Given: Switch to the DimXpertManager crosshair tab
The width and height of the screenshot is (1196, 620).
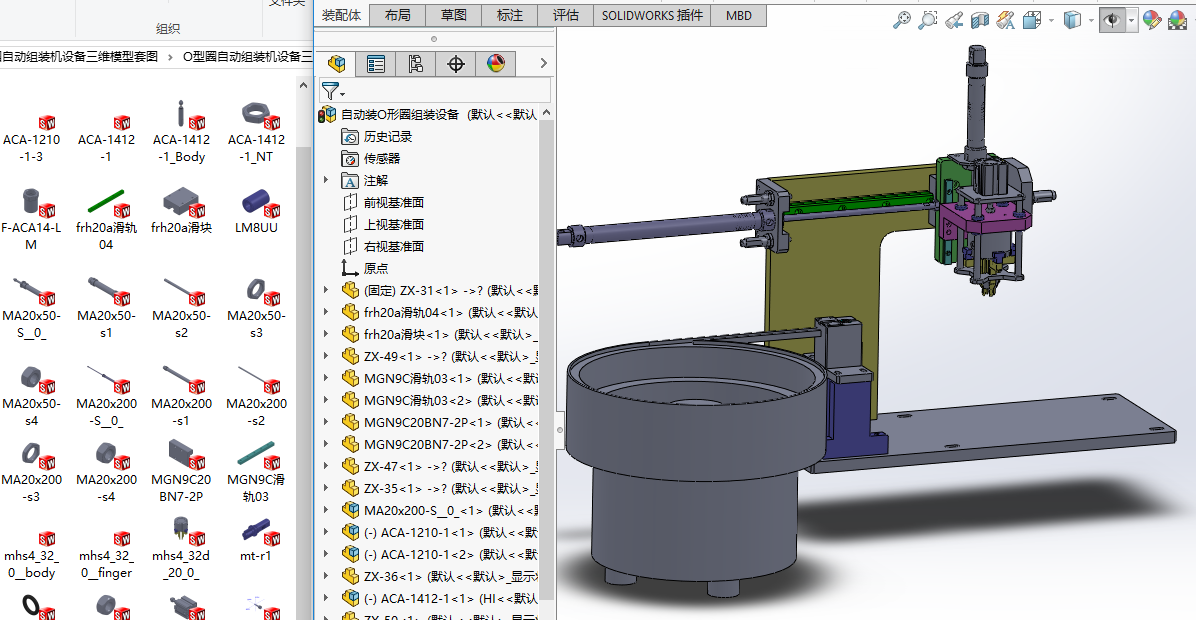Looking at the screenshot, I should point(456,64).
